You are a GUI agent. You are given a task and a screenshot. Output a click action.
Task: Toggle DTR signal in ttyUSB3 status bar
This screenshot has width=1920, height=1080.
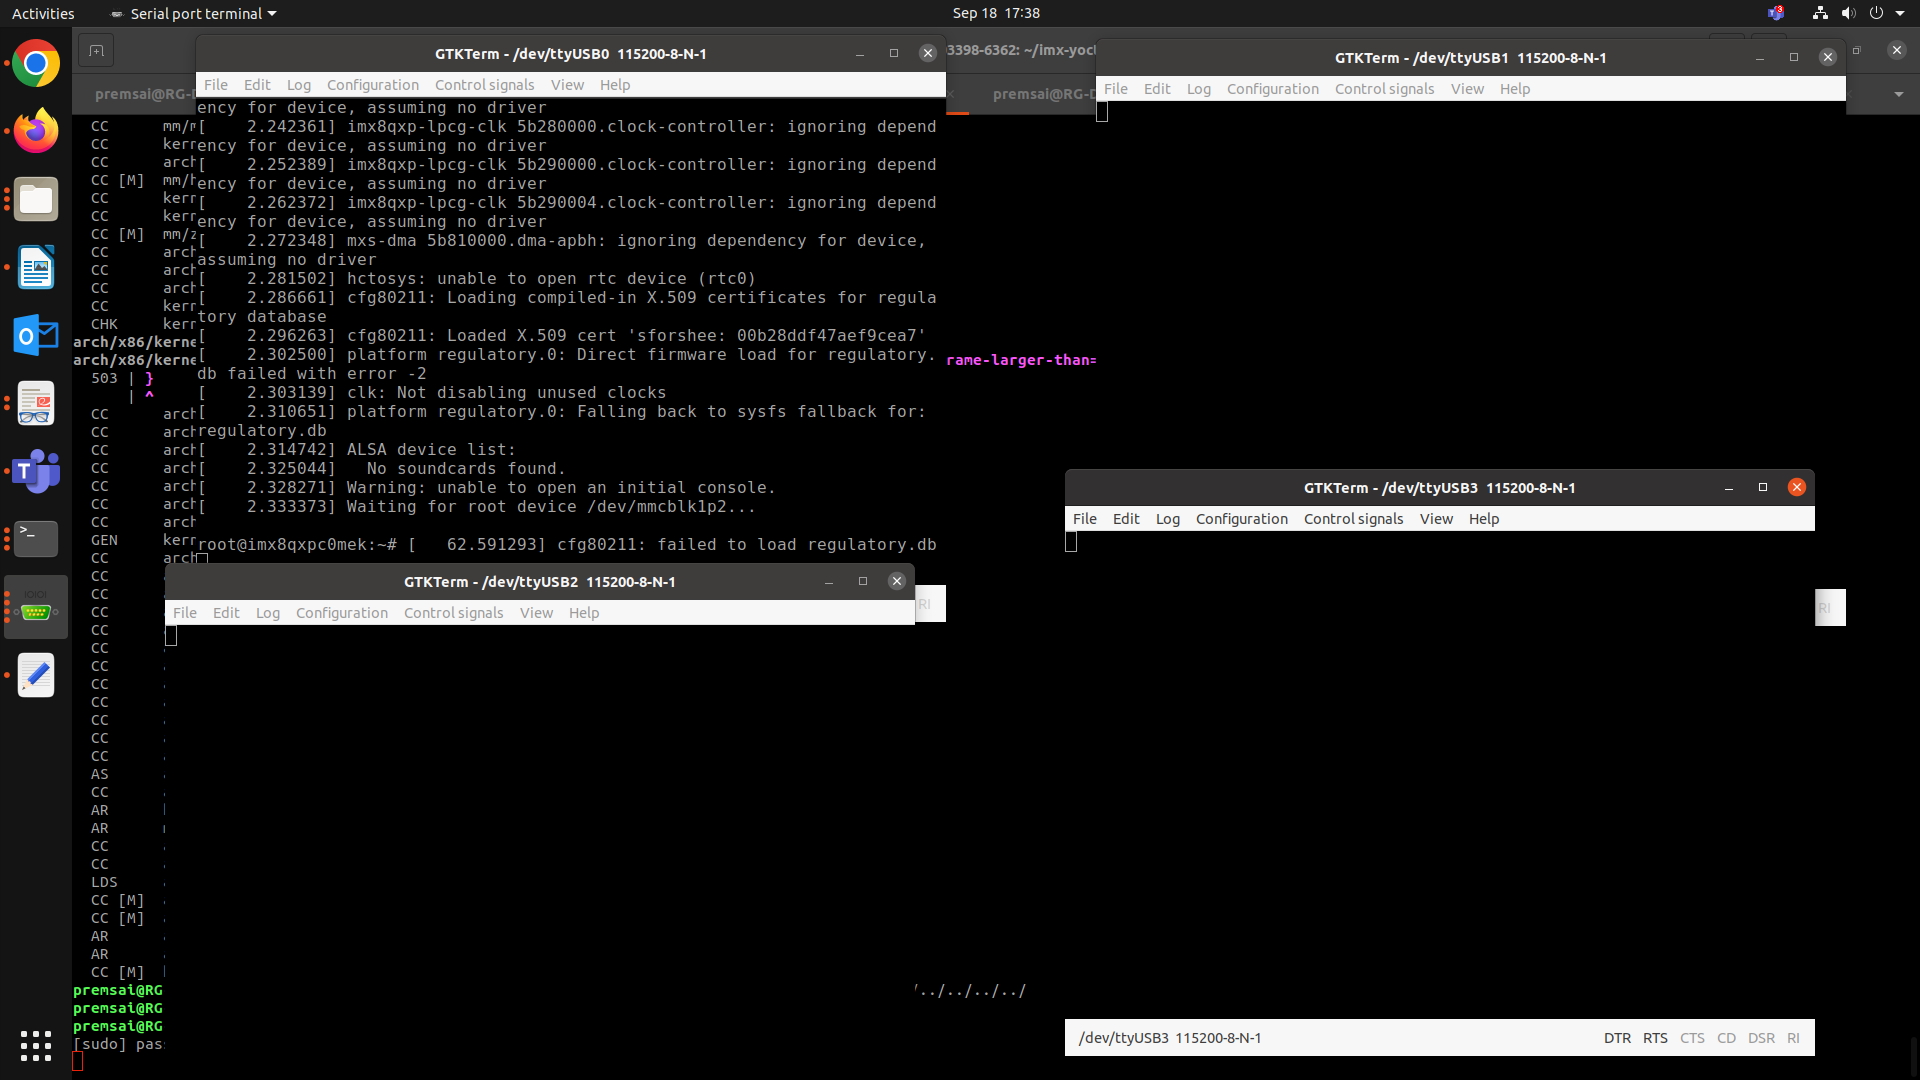(x=1617, y=1038)
